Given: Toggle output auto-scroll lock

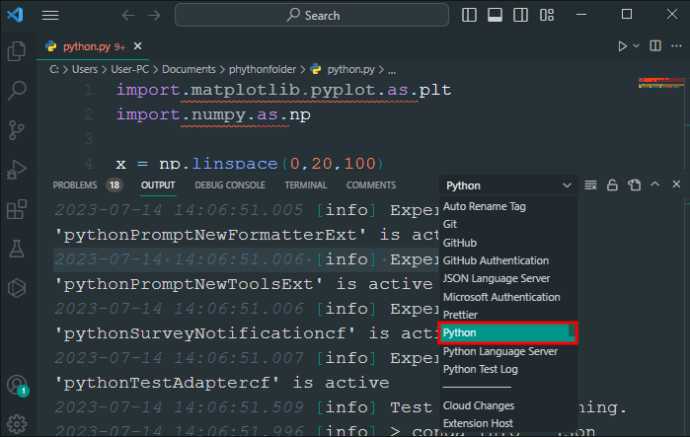Looking at the screenshot, I should point(612,185).
